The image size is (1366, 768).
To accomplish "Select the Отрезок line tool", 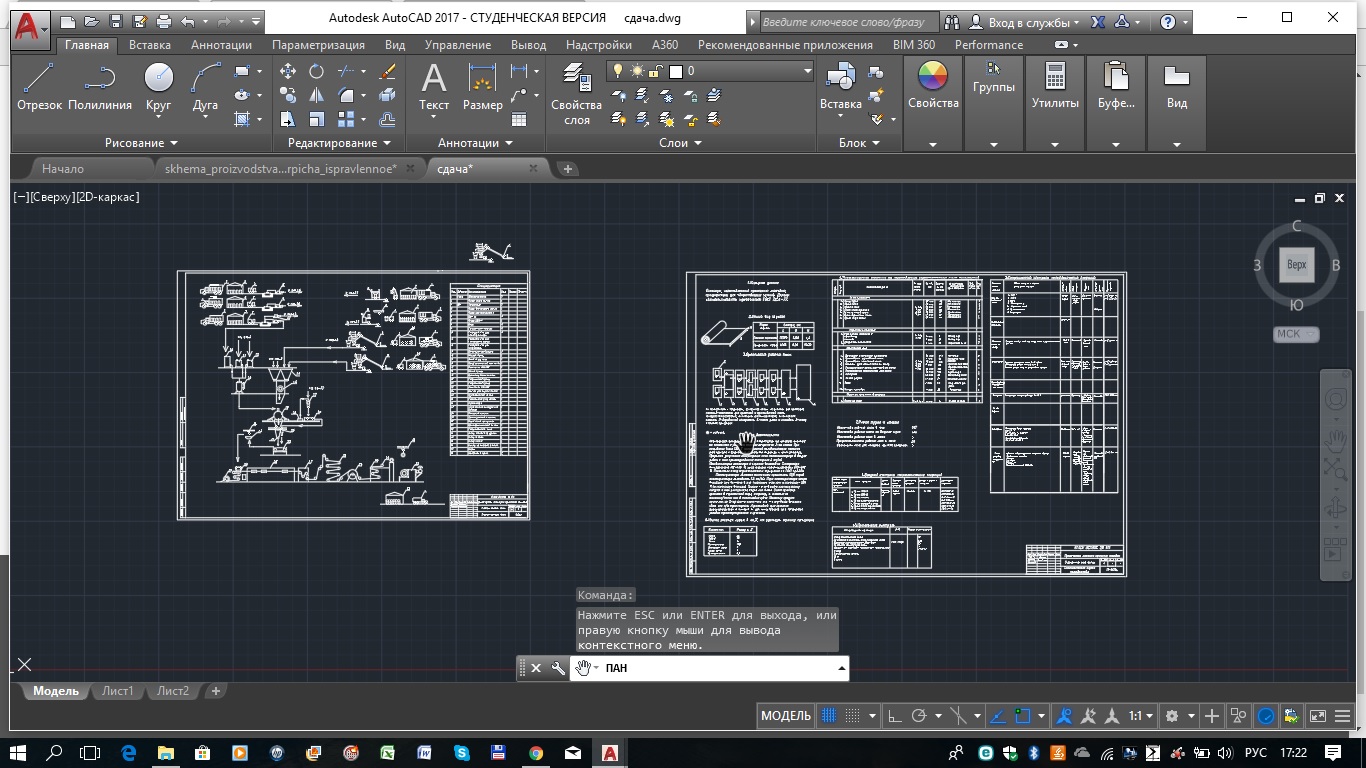I will coord(39,86).
